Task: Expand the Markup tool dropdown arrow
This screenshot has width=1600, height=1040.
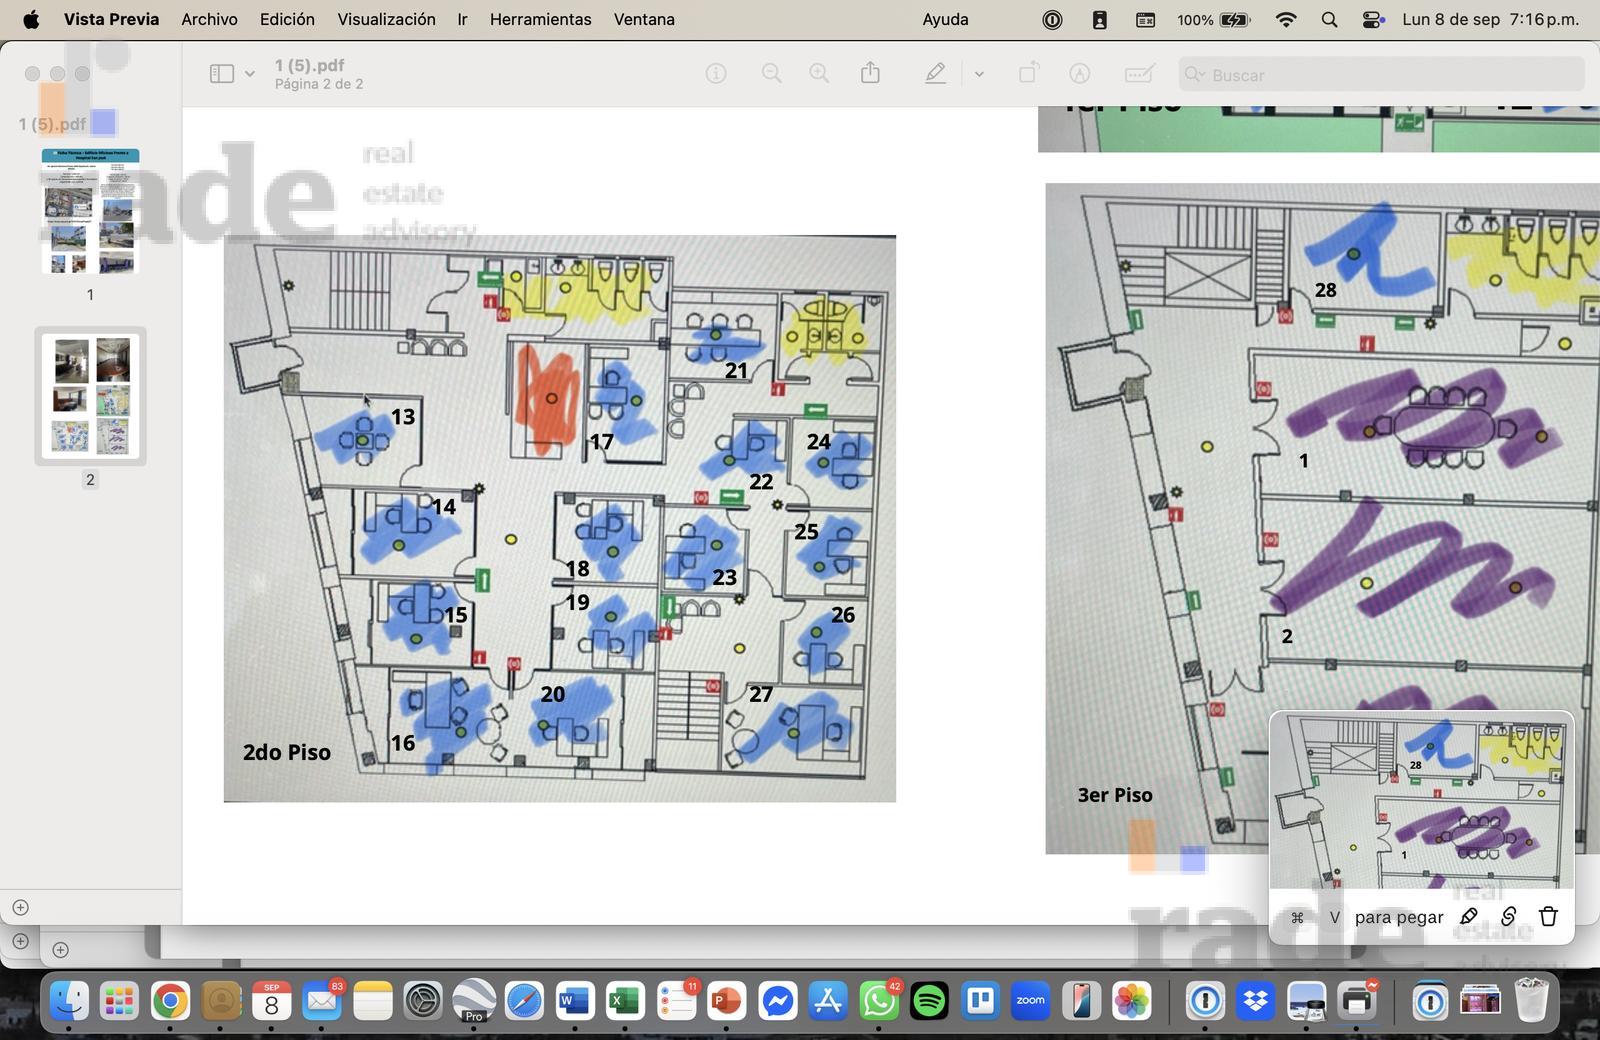Action: tap(979, 74)
